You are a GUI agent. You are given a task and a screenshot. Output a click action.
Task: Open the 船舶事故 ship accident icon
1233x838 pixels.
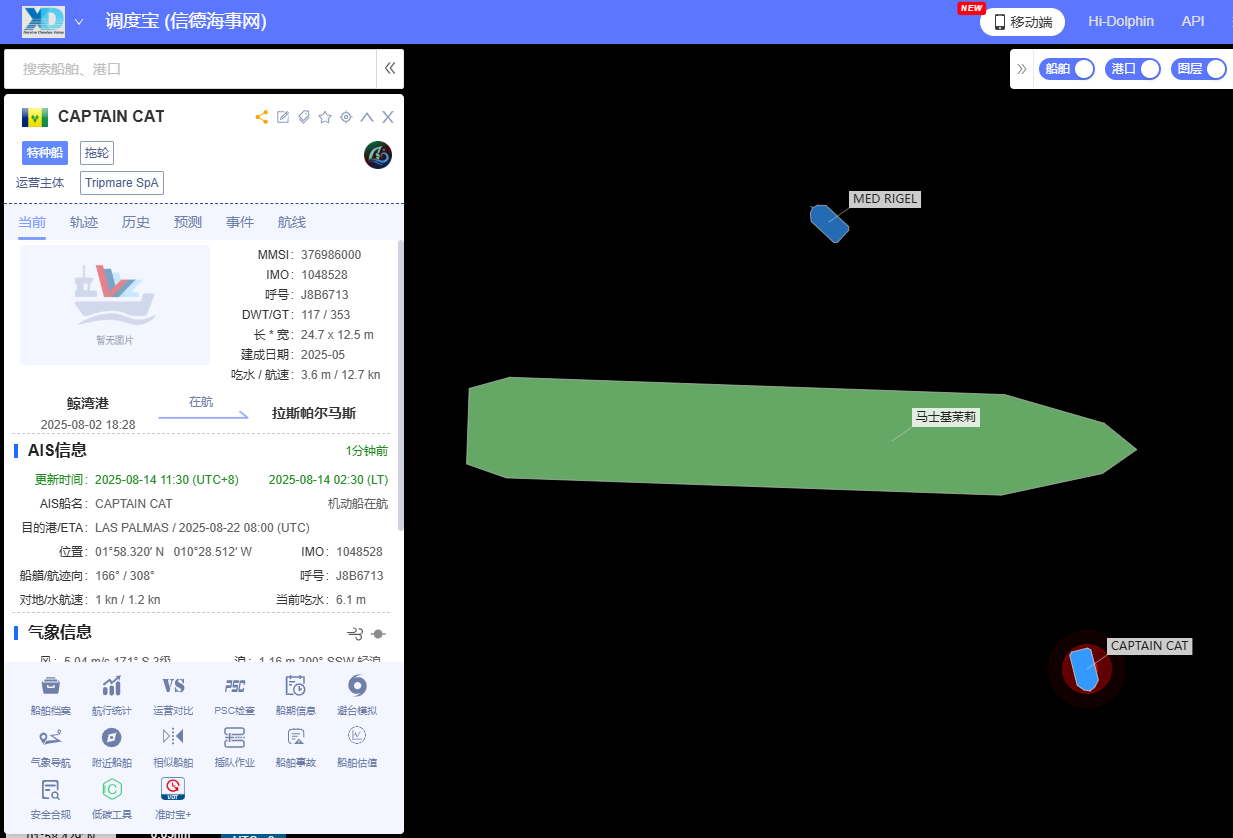pyautogui.click(x=296, y=737)
